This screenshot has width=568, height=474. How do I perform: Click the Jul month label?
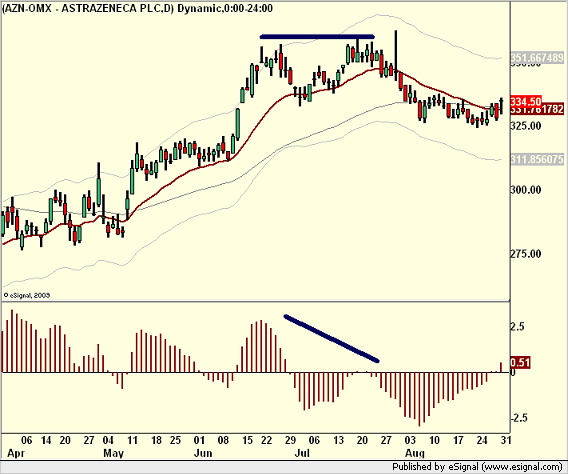pyautogui.click(x=302, y=453)
